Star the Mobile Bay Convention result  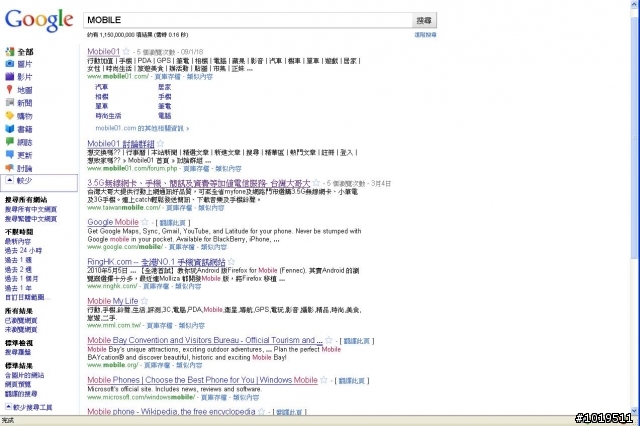point(329,340)
